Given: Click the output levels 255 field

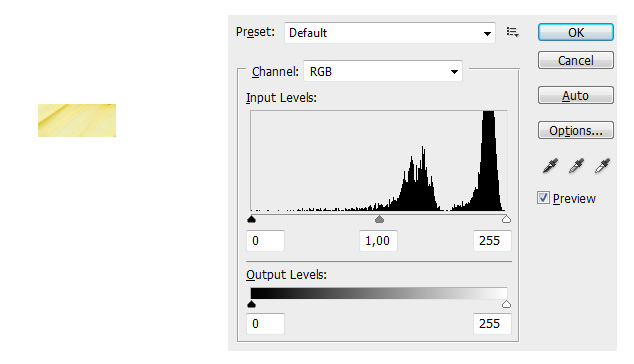Looking at the screenshot, I should [492, 324].
